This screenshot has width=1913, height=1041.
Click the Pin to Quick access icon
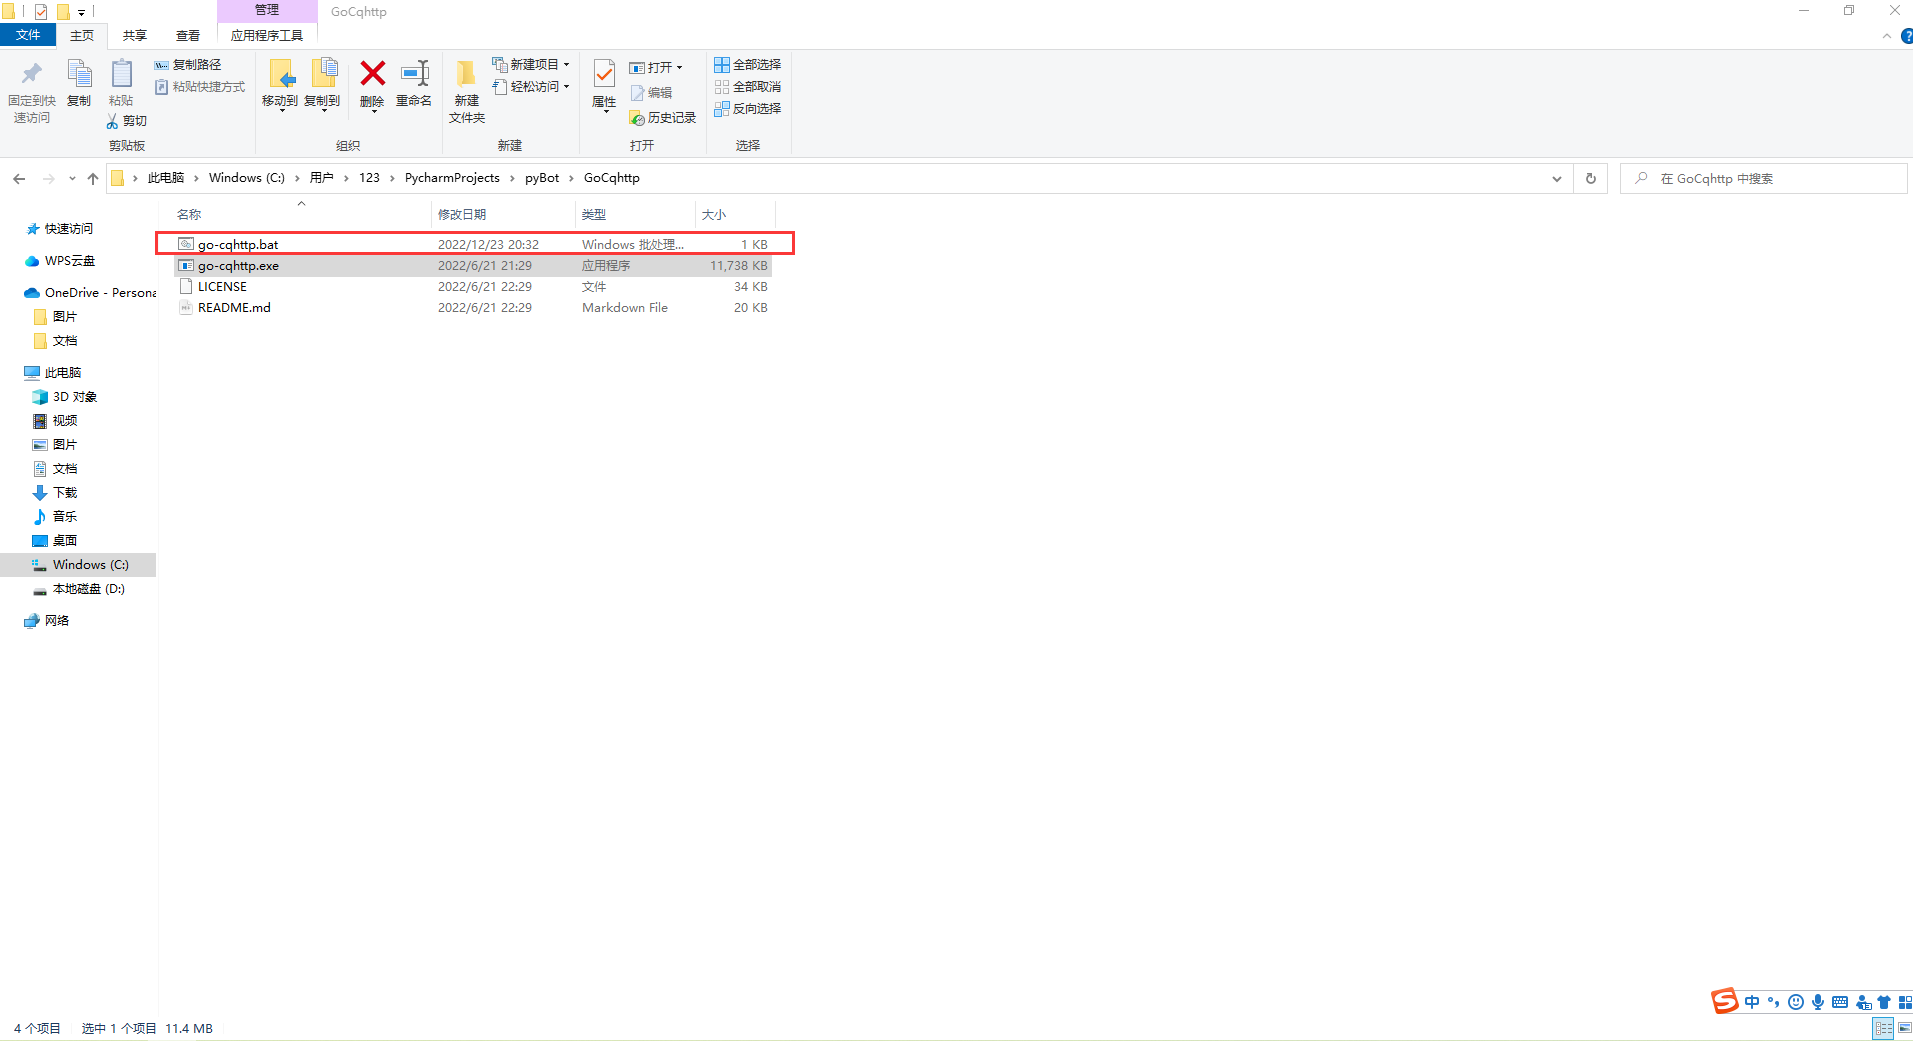(32, 74)
